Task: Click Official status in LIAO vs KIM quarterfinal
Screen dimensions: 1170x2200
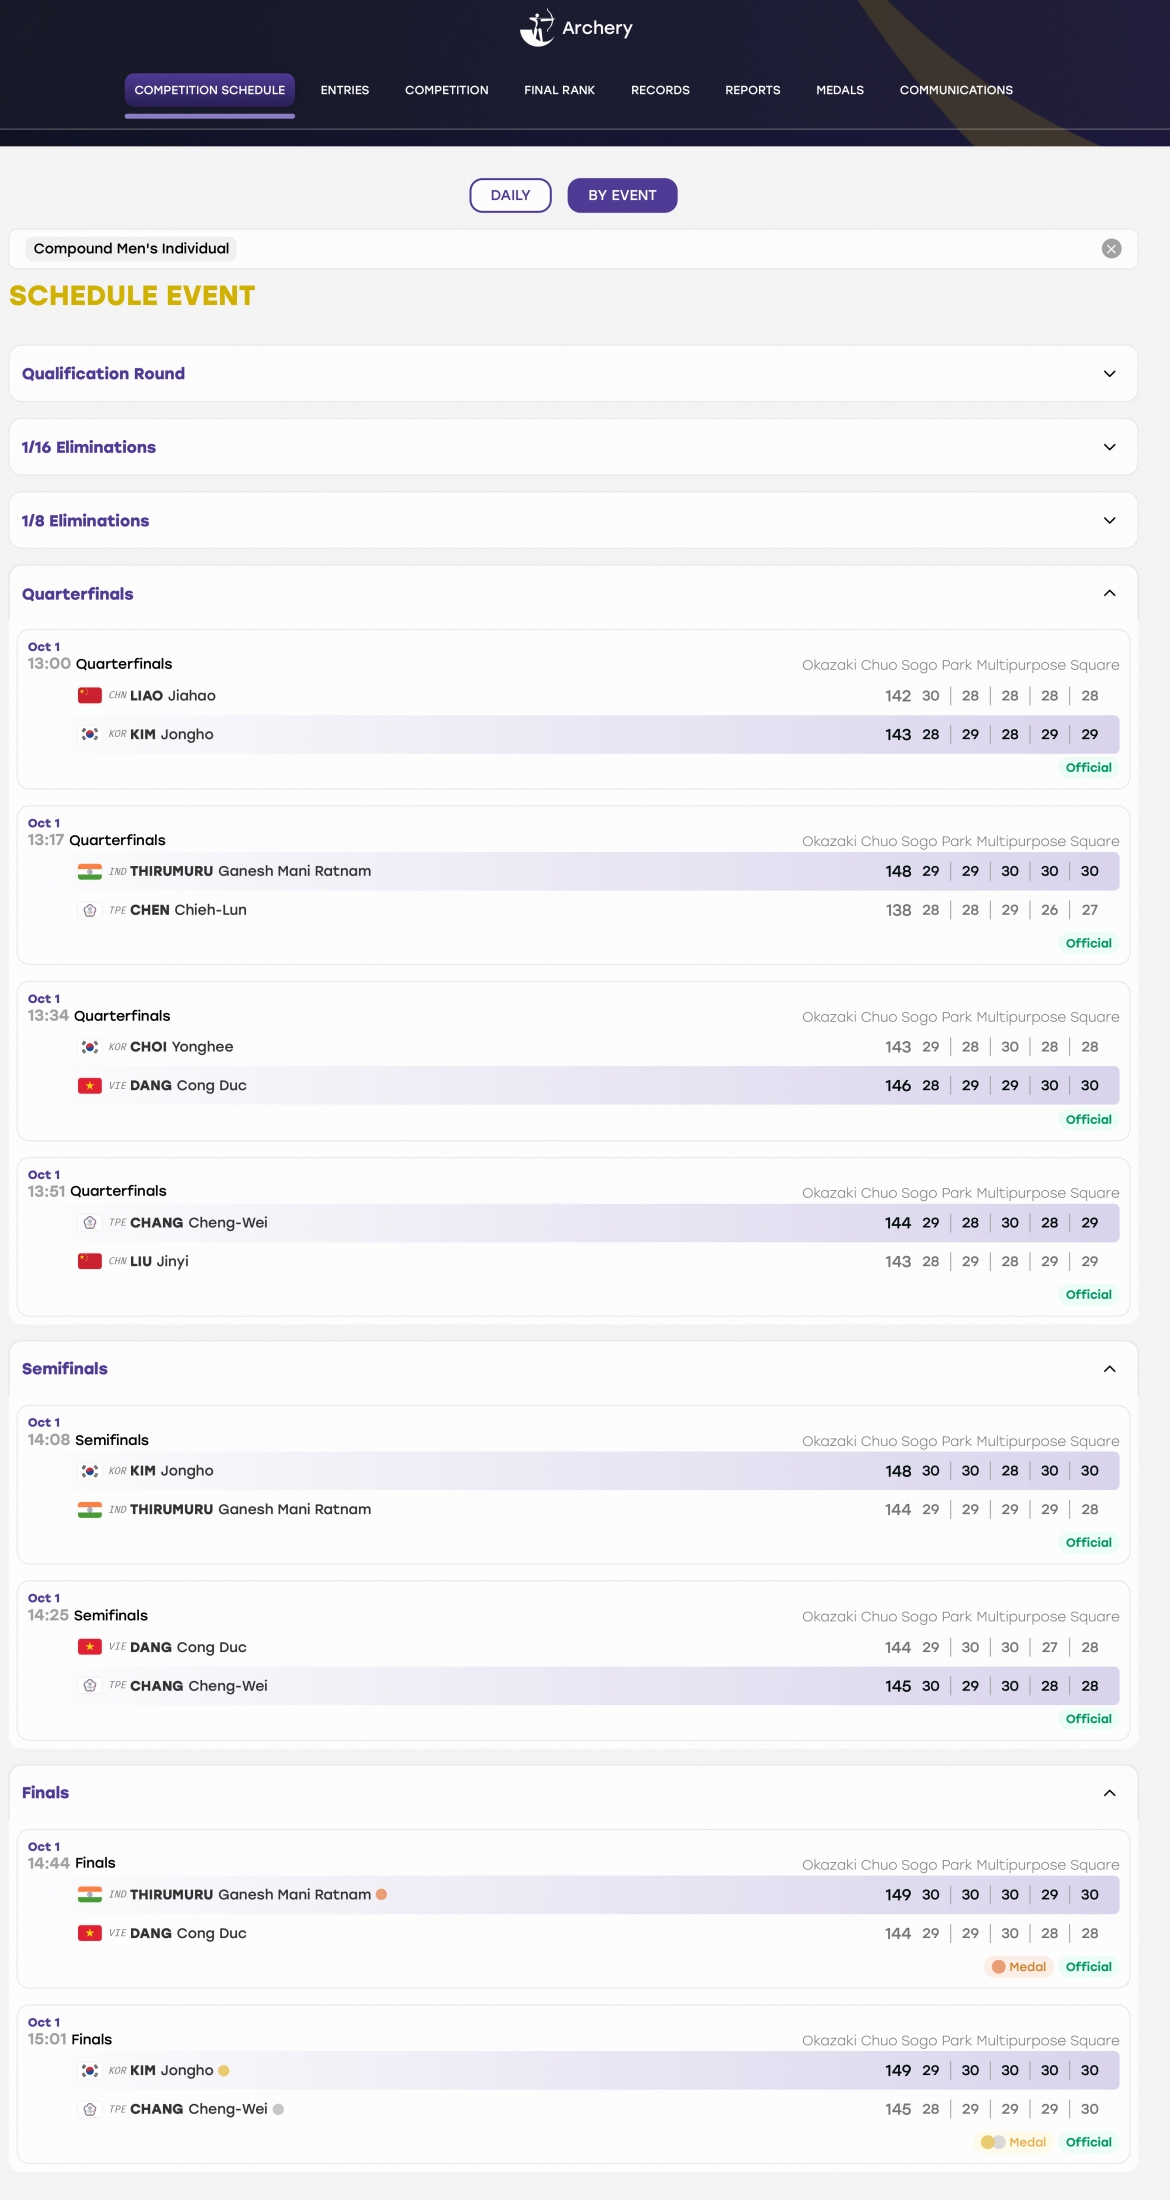Action: pyautogui.click(x=1089, y=767)
